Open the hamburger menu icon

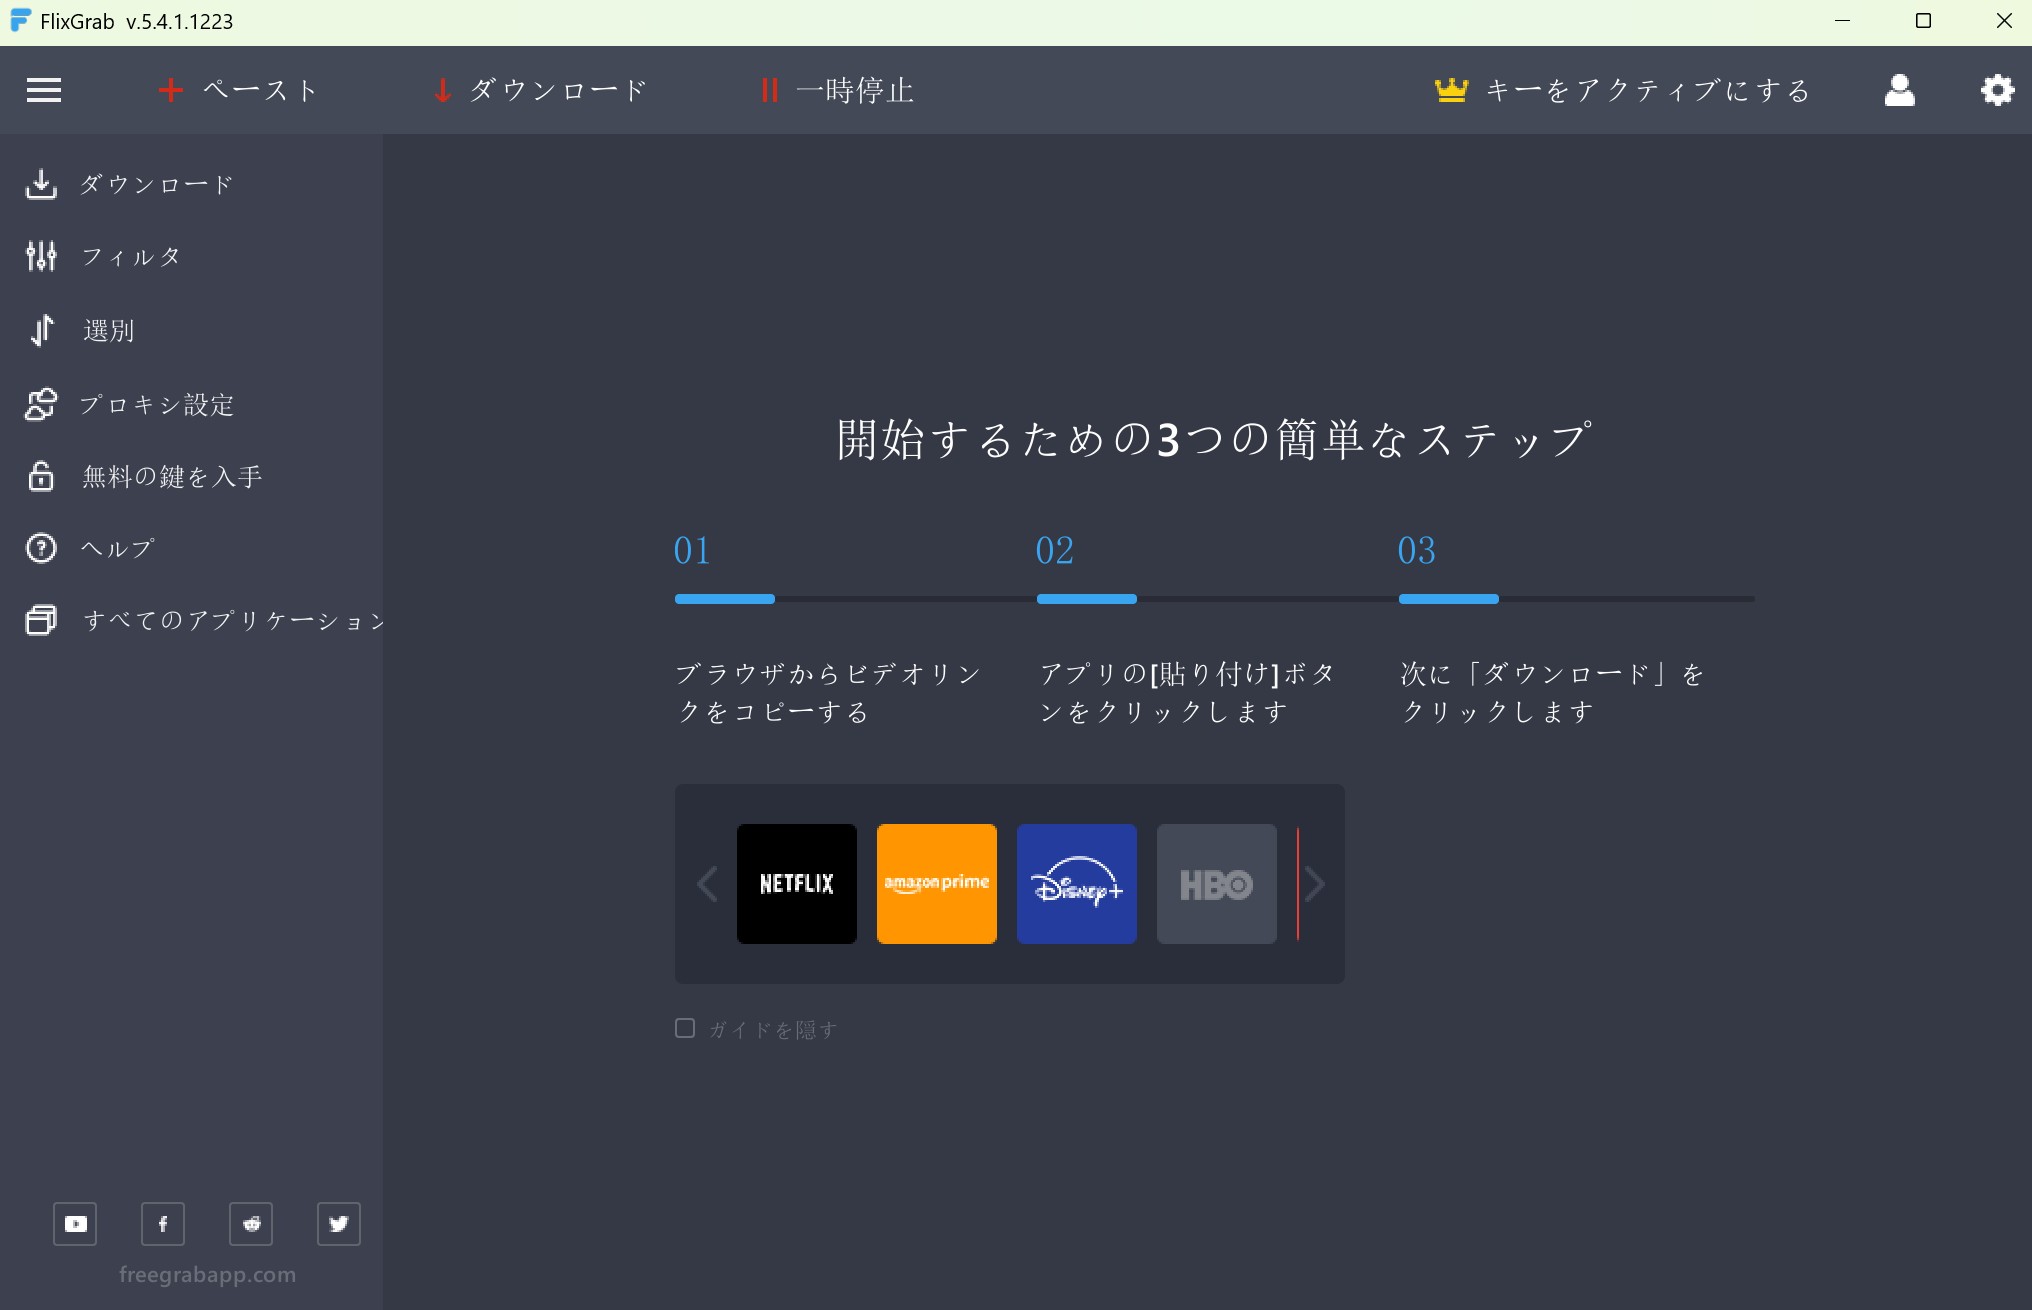click(44, 91)
